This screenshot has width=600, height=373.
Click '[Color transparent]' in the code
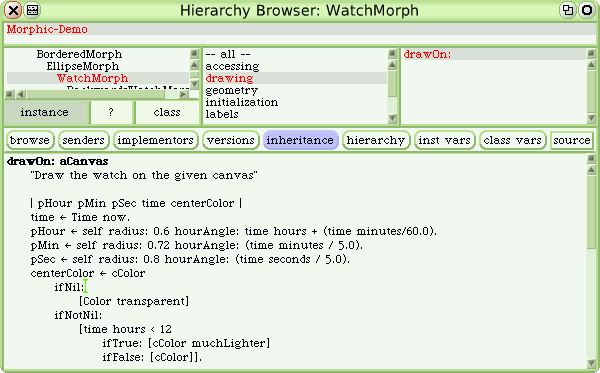tap(134, 301)
